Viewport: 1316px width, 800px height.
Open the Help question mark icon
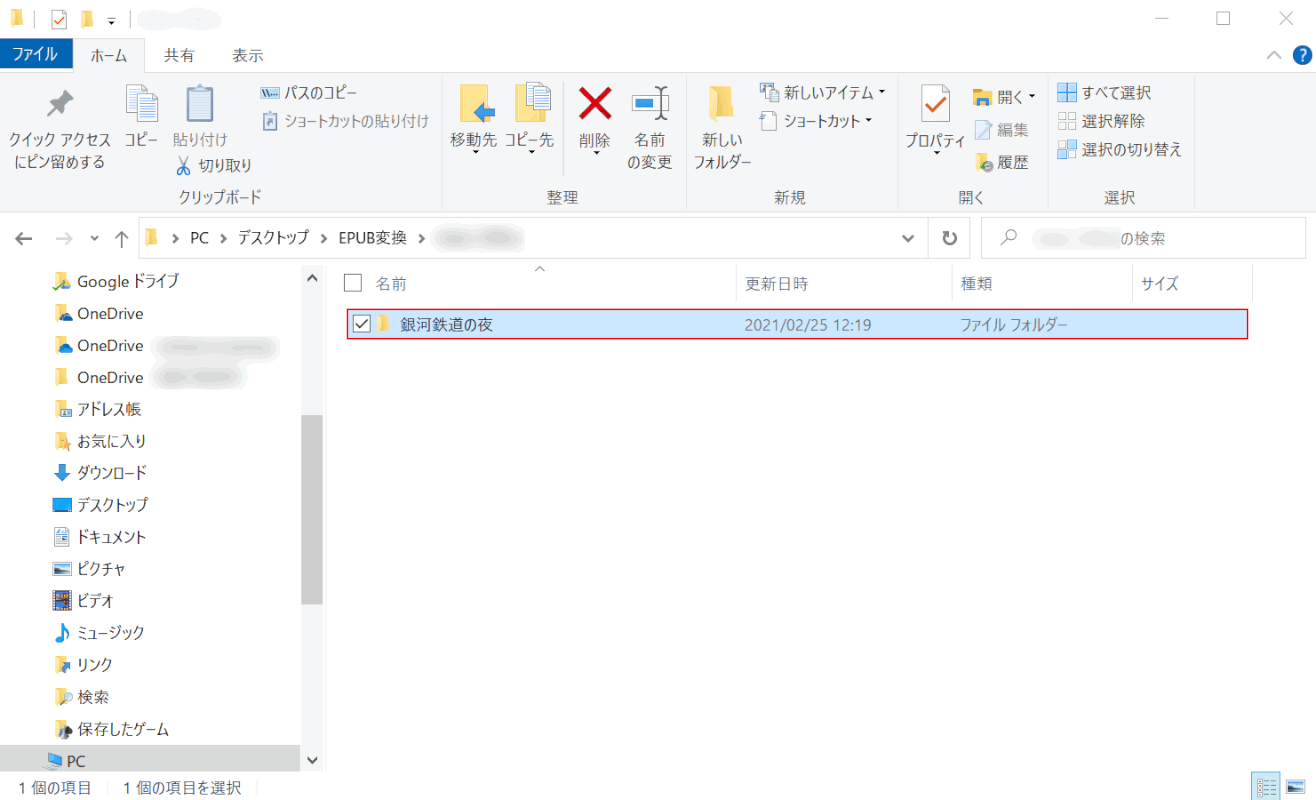(1302, 55)
